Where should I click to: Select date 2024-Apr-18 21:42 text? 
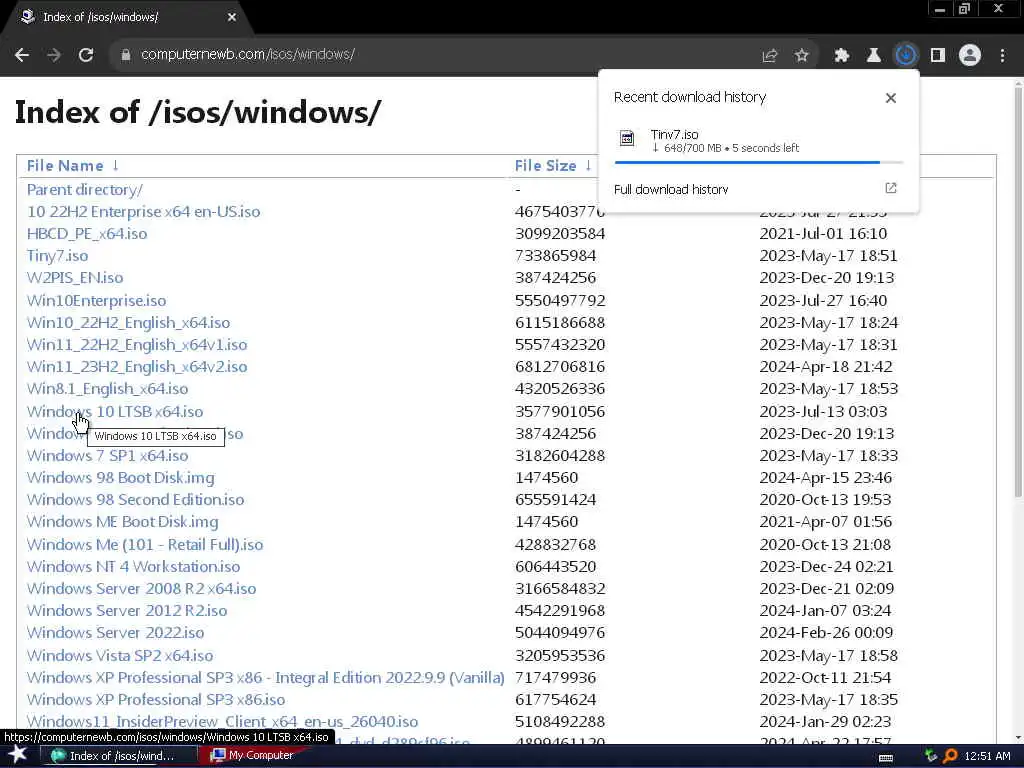coord(826,367)
